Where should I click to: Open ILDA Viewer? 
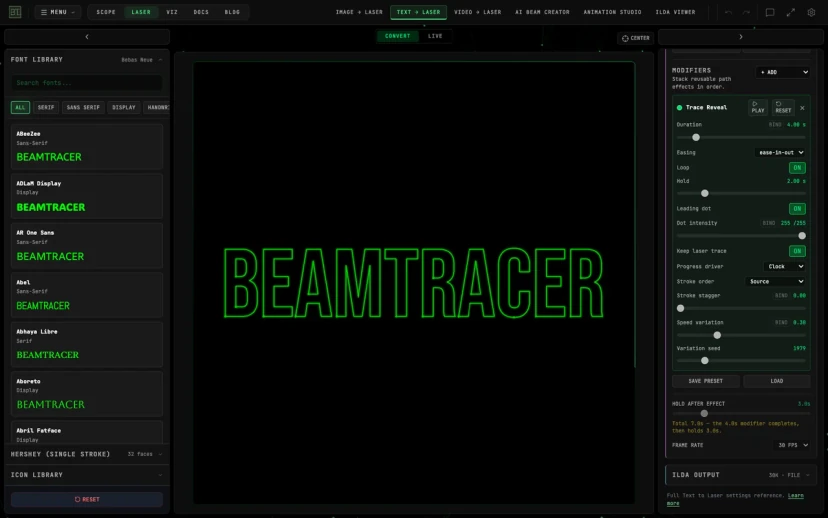click(x=675, y=12)
